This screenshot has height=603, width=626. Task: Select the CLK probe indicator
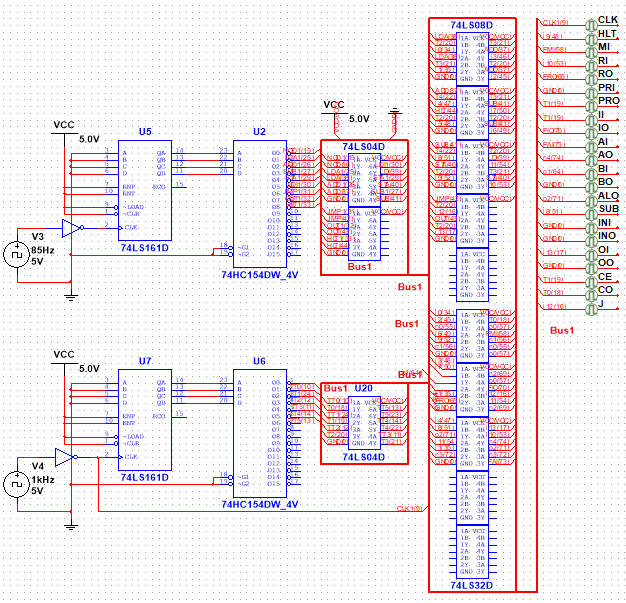pos(591,26)
